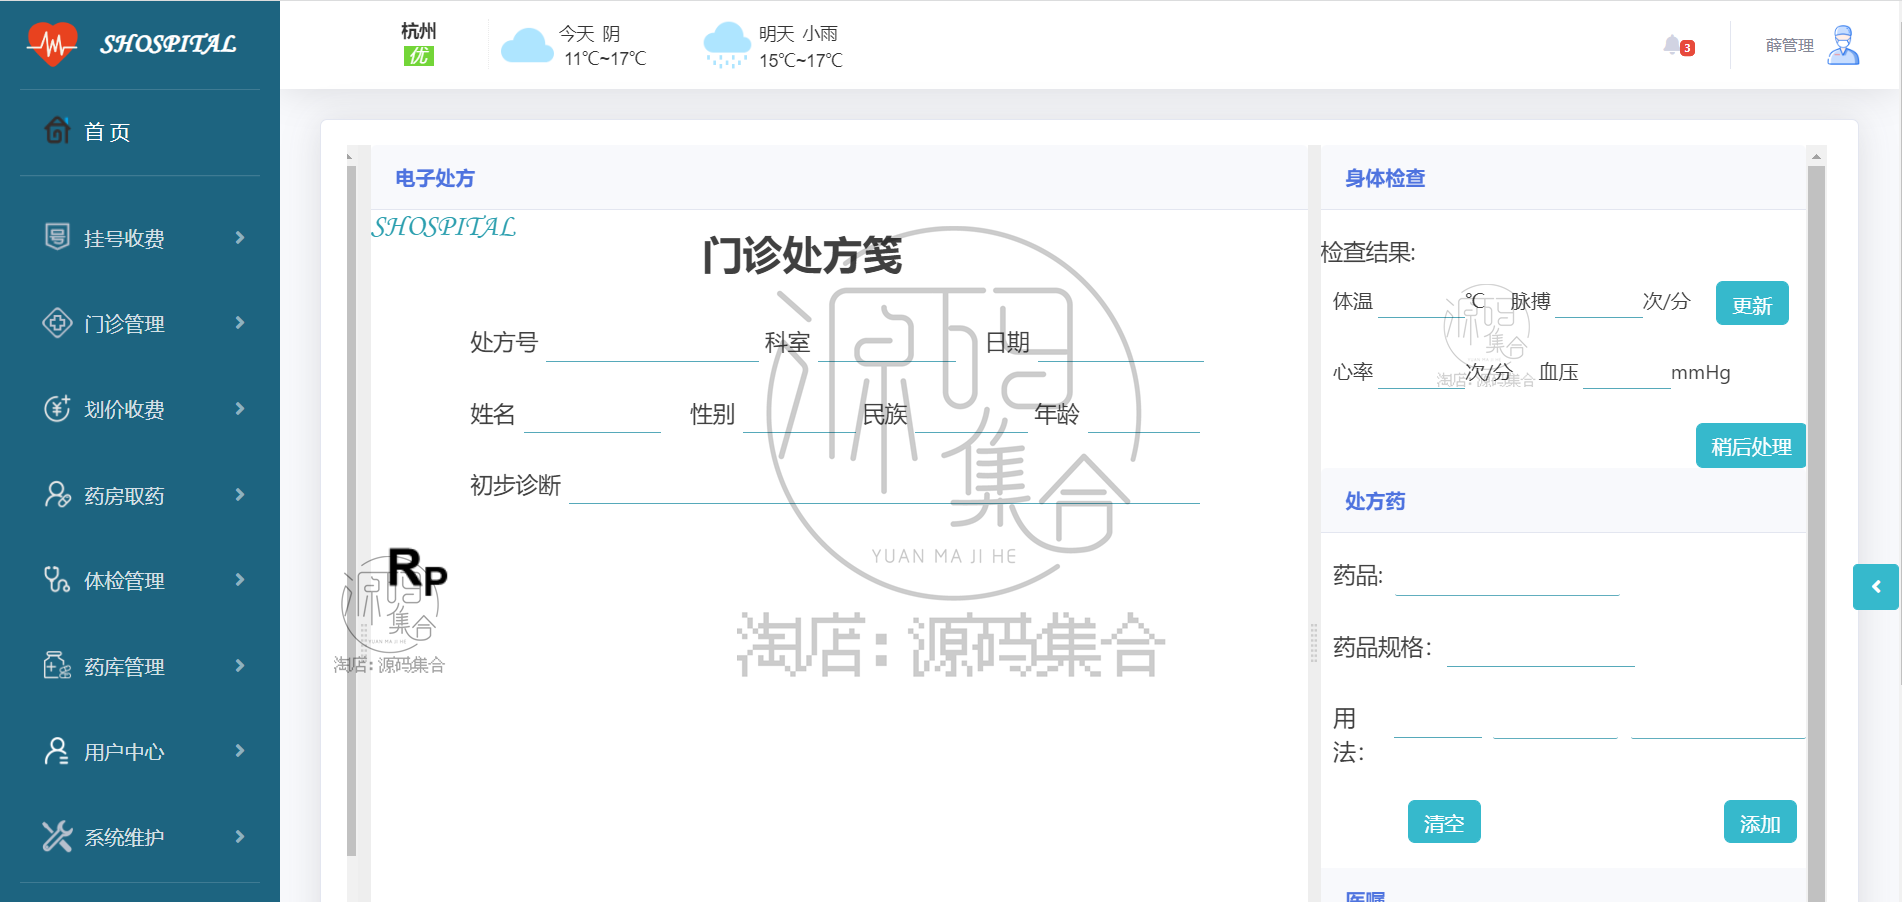Click the 清空 button
This screenshot has height=902, width=1902.
click(x=1444, y=822)
